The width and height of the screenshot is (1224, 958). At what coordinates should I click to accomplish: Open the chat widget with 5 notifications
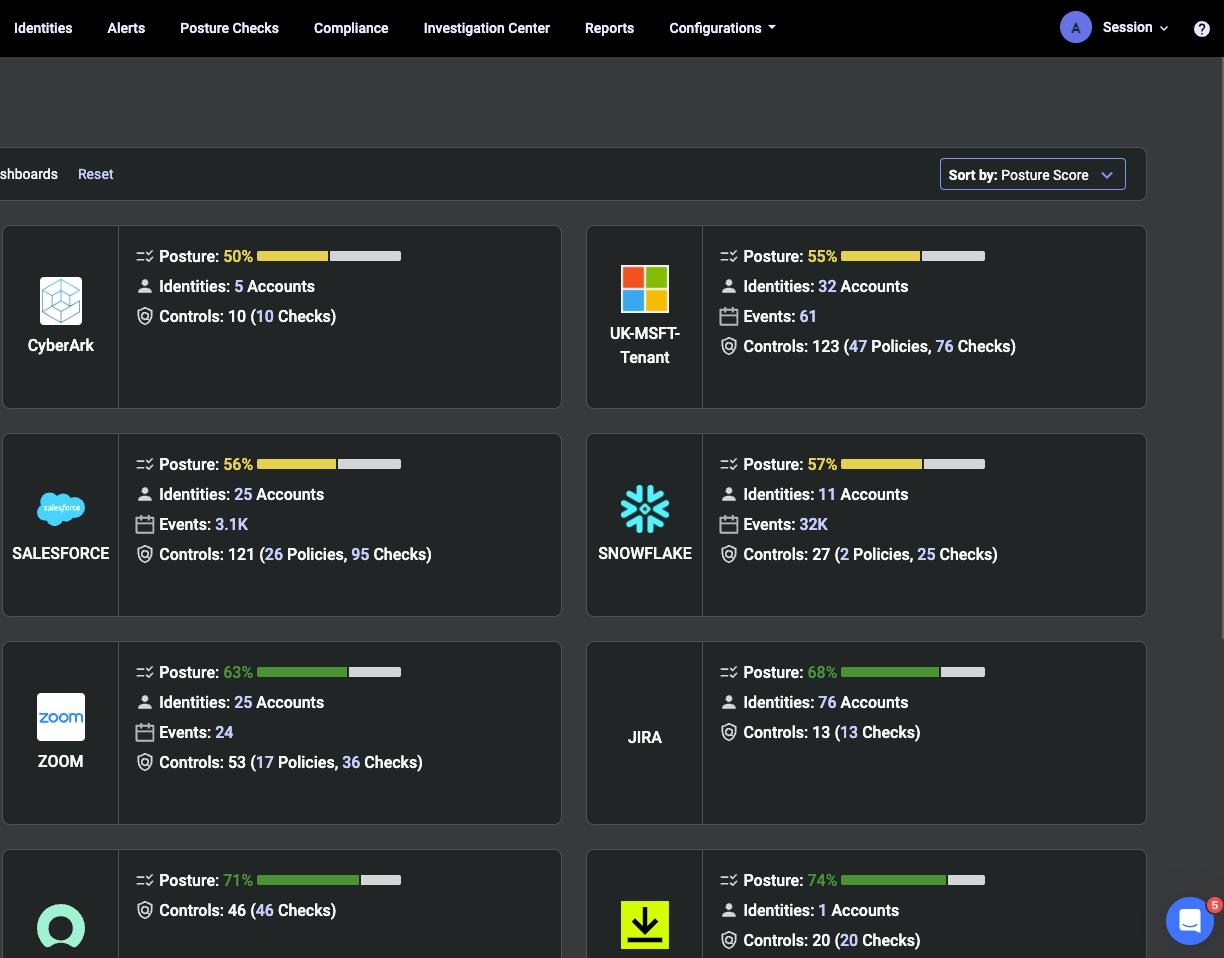tap(1190, 920)
